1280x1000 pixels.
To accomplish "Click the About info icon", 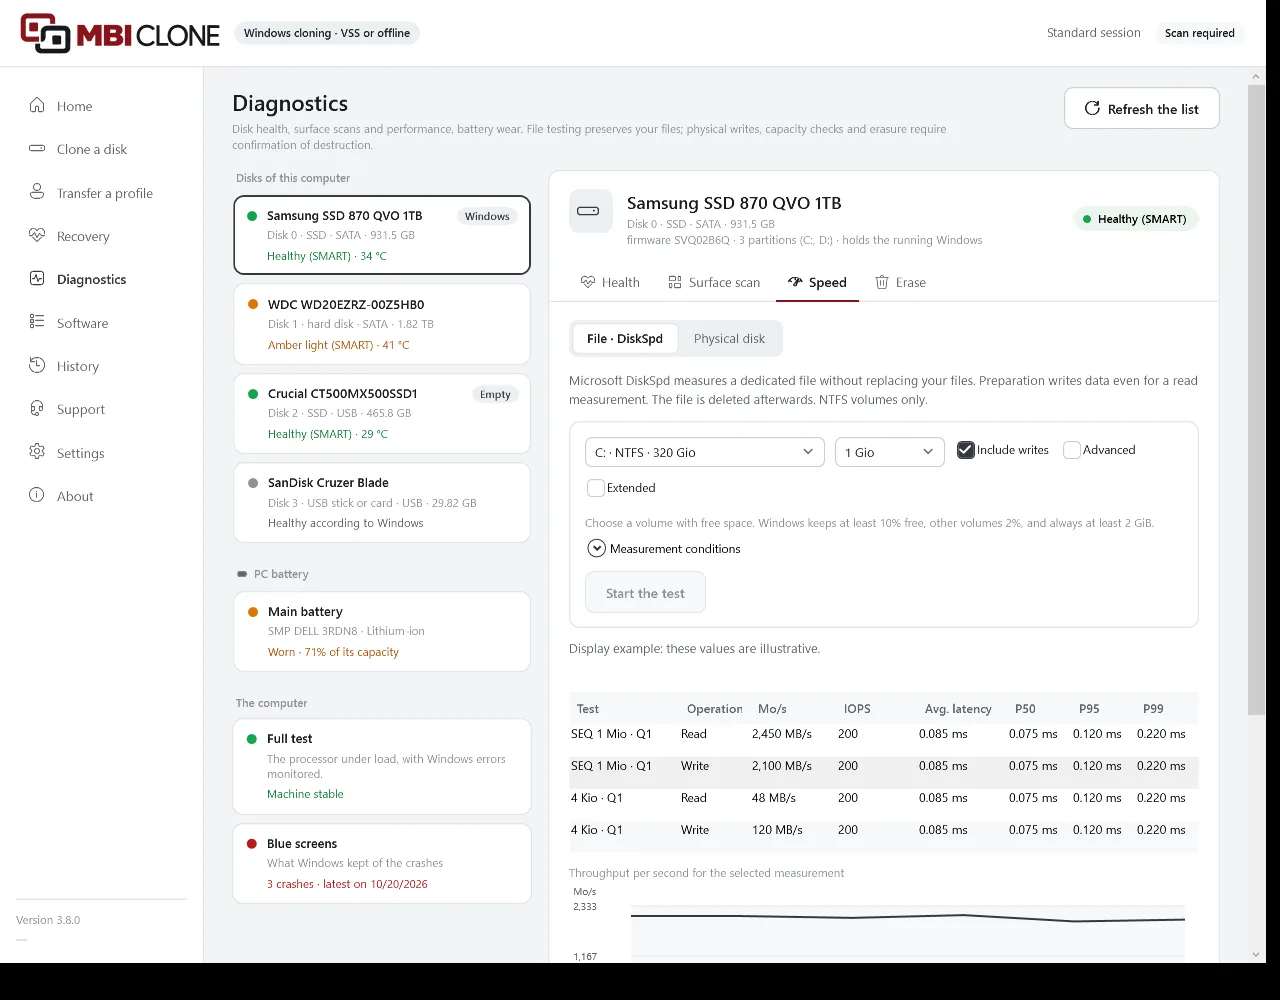I will pyautogui.click(x=37, y=495).
